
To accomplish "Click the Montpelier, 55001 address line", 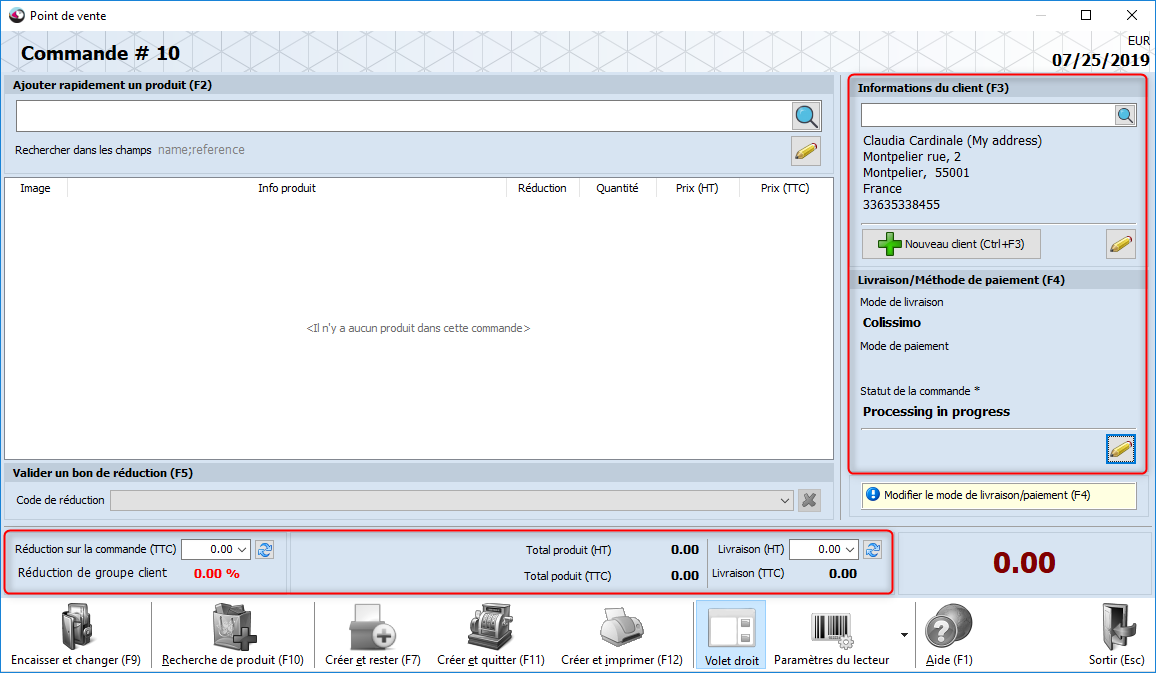I will 916,173.
